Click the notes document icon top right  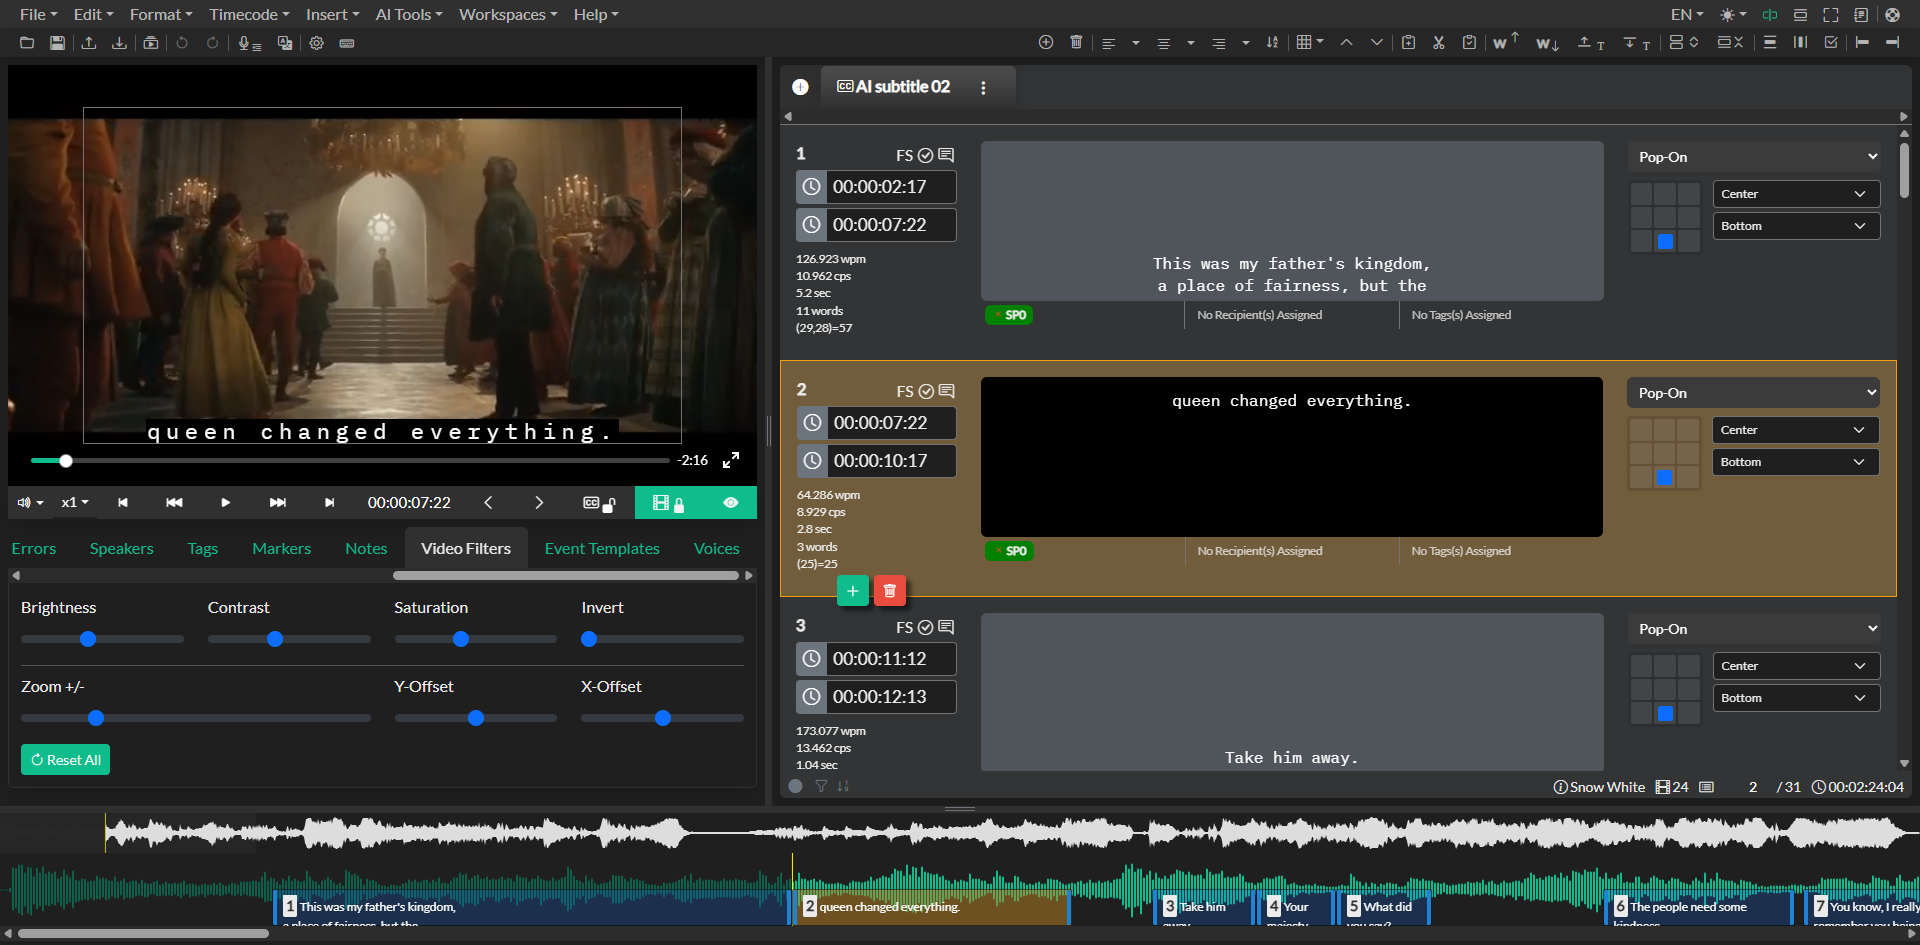click(x=1861, y=15)
